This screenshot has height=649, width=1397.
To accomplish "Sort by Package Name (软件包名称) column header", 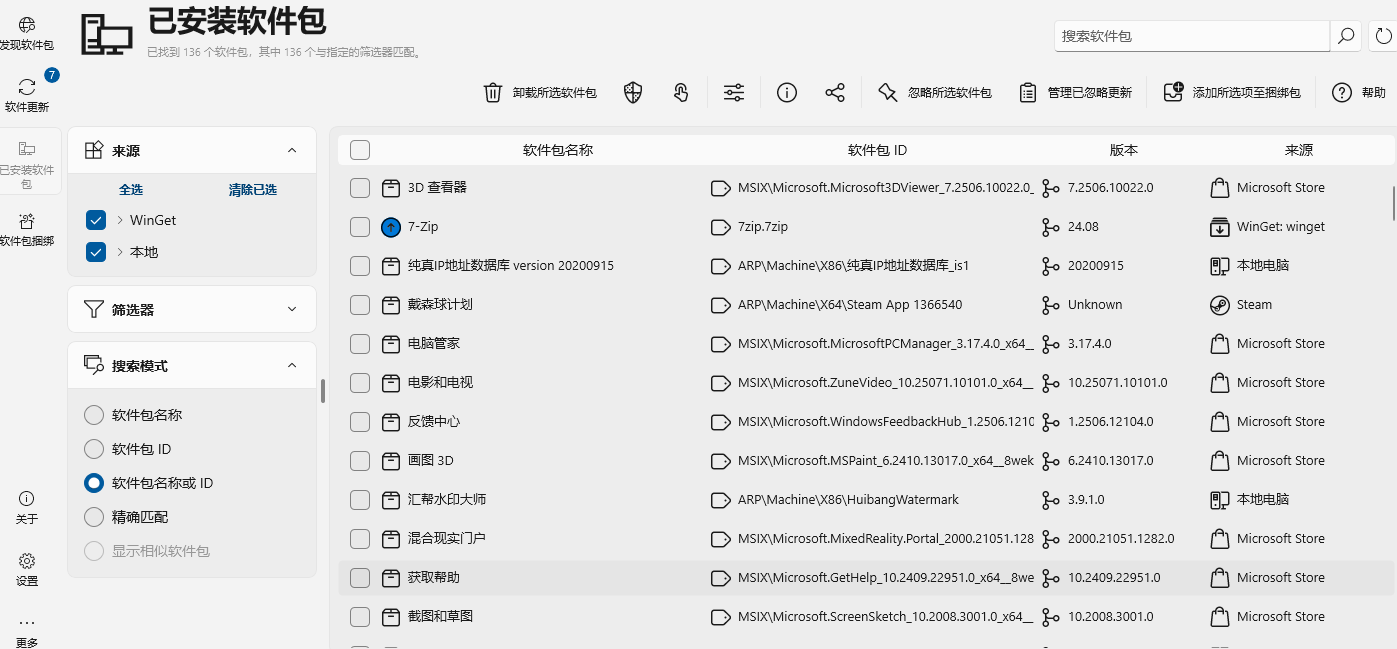I will click(x=558, y=150).
